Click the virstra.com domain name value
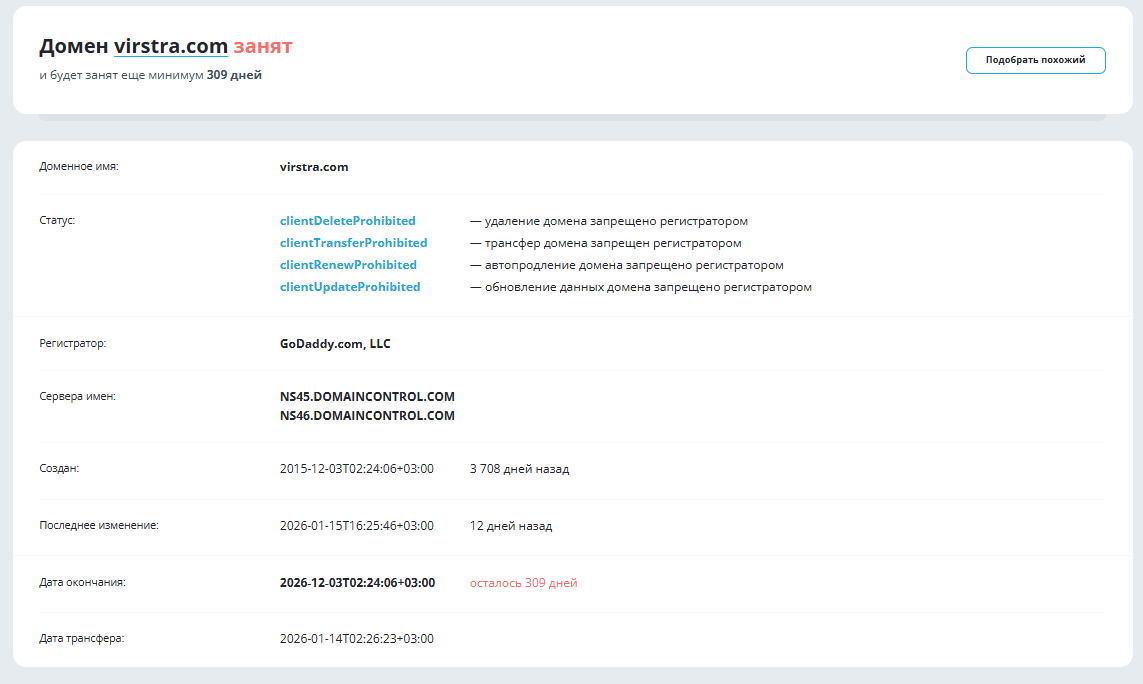The image size is (1143, 684). [x=314, y=167]
